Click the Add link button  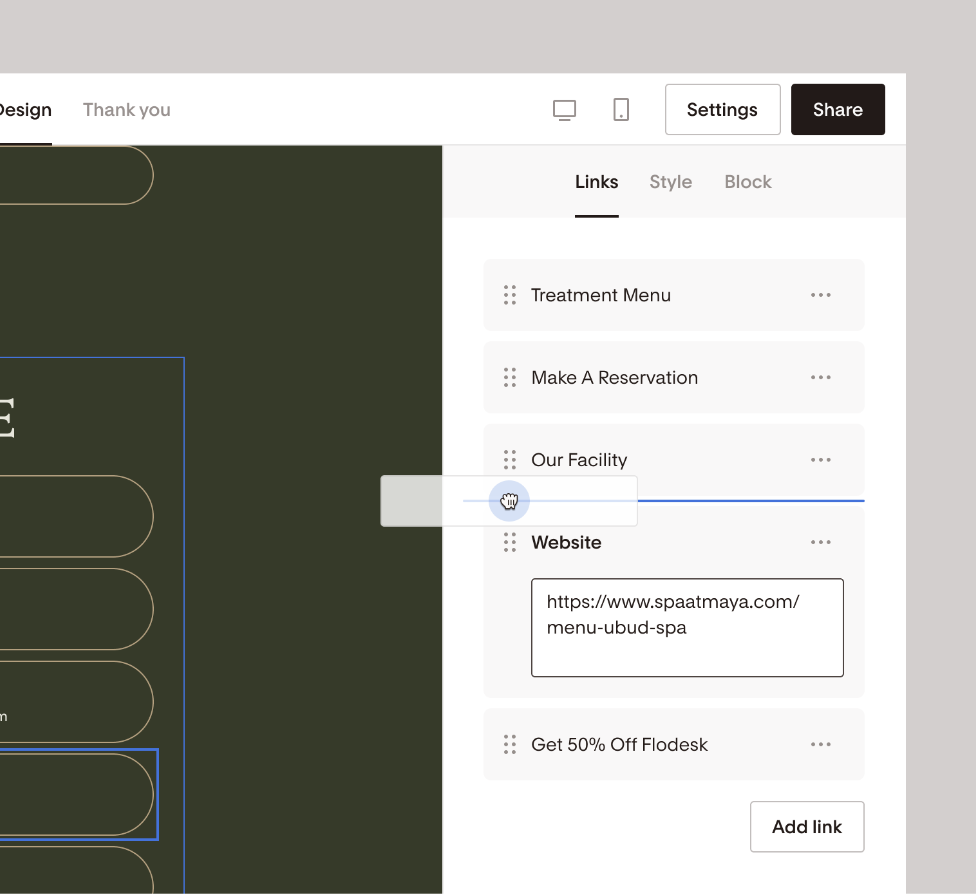pos(807,827)
